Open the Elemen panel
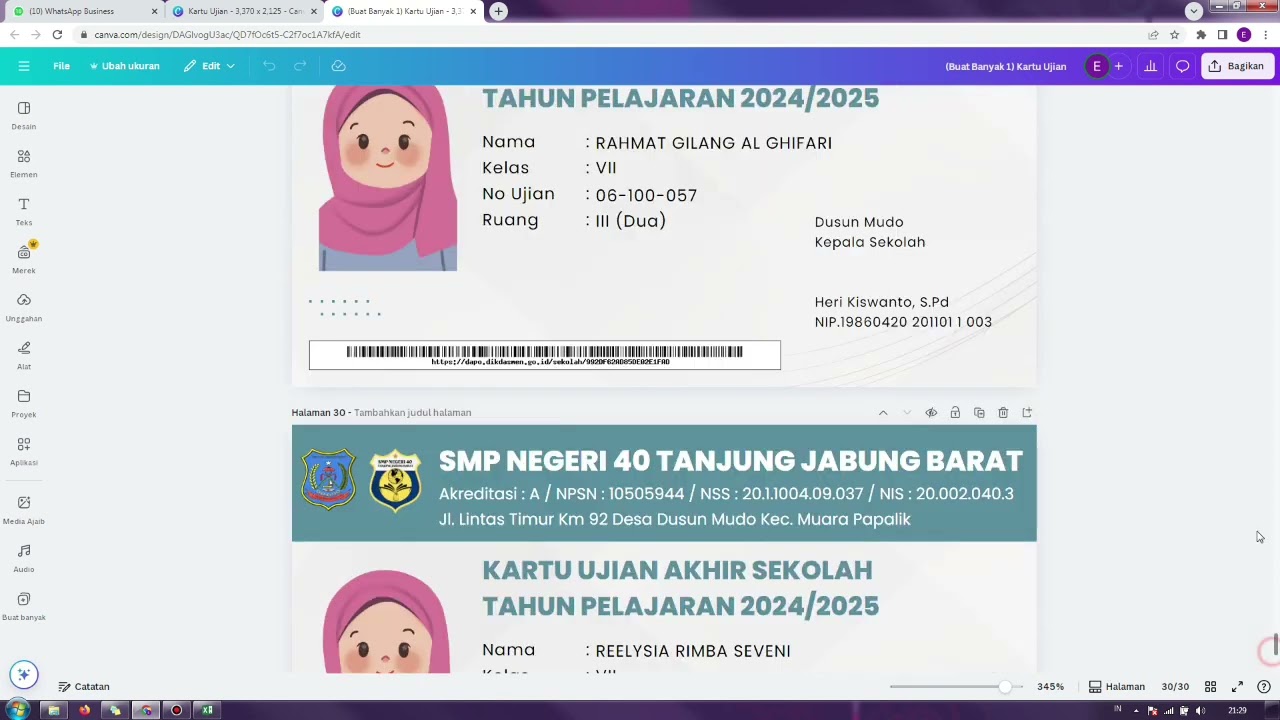The width and height of the screenshot is (1280, 720). point(24,164)
